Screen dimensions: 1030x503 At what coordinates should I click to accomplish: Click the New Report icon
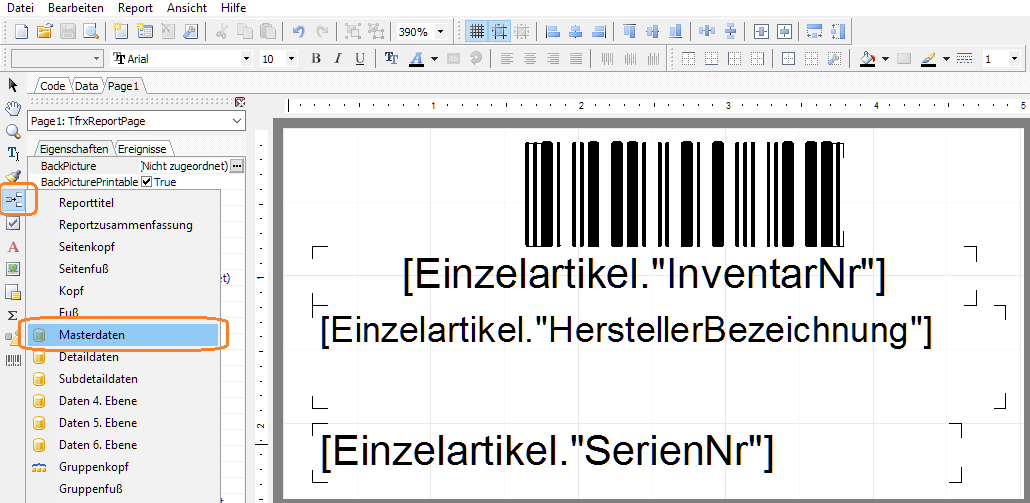coord(22,31)
